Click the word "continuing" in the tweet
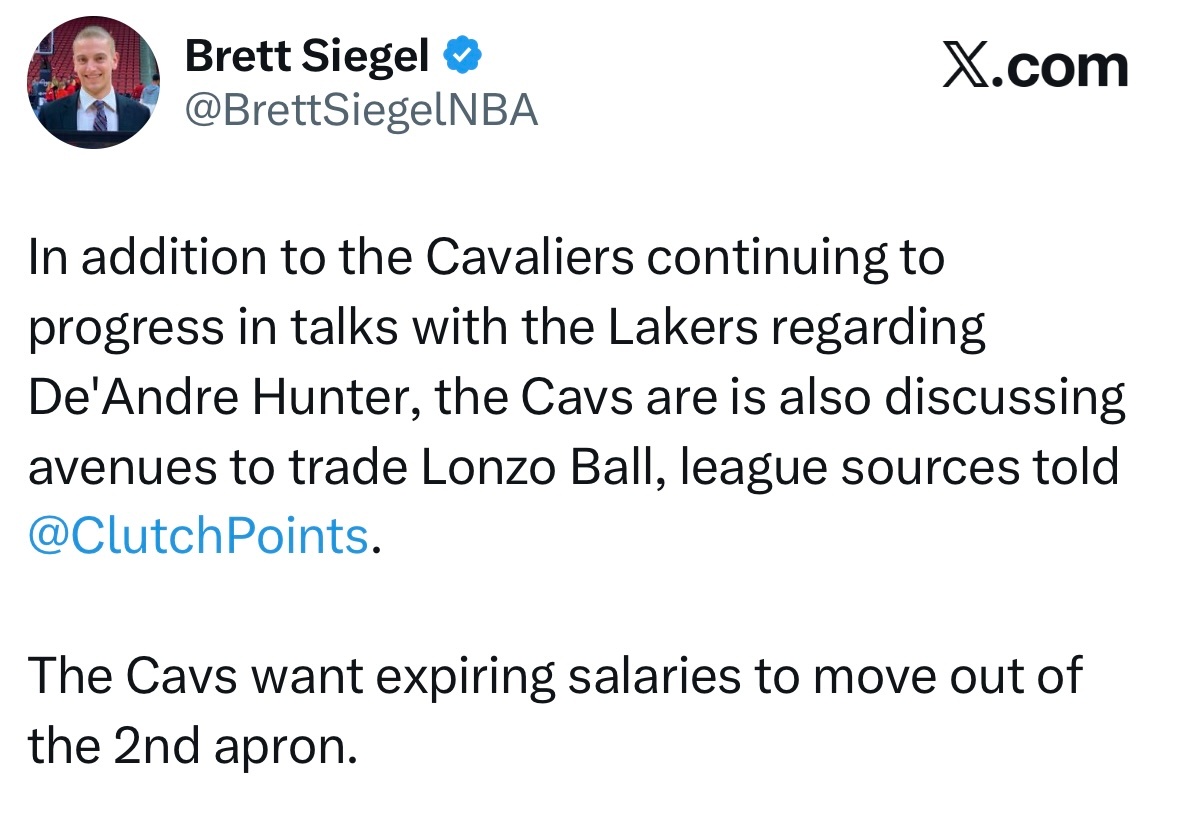The image size is (1179, 826). [782, 259]
